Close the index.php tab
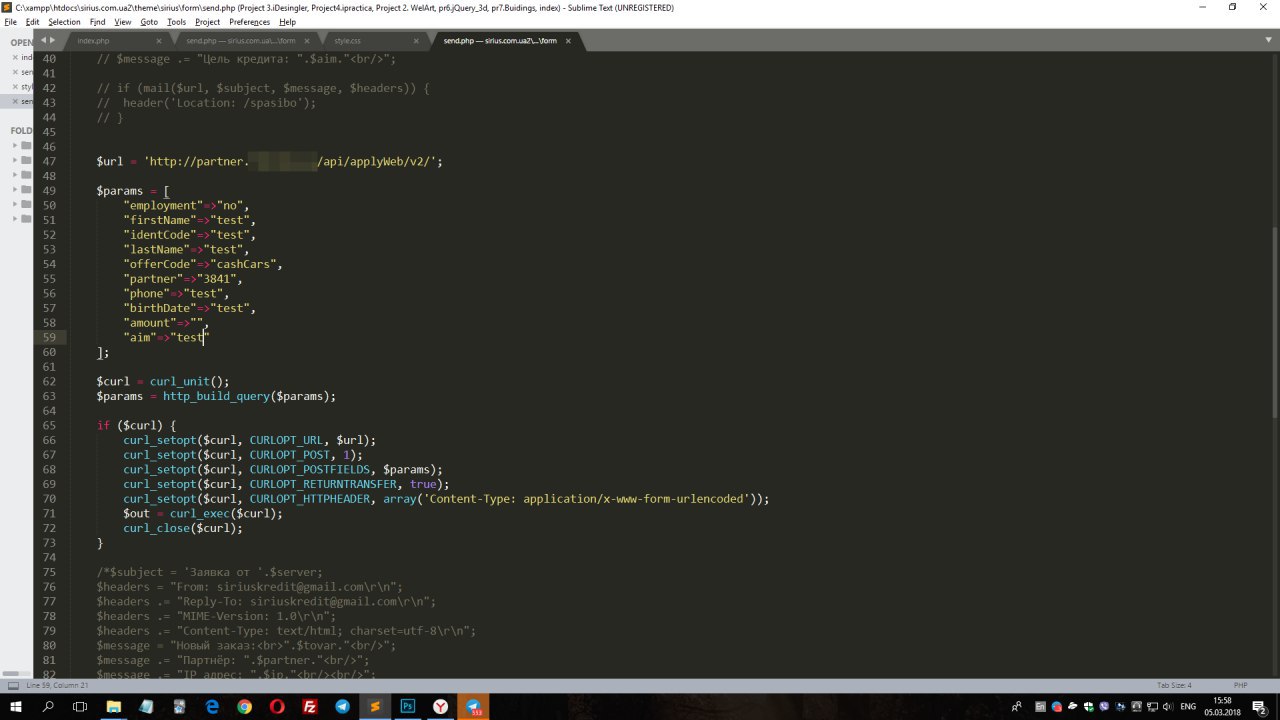Screen dimensions: 1280x720 [x=159, y=41]
